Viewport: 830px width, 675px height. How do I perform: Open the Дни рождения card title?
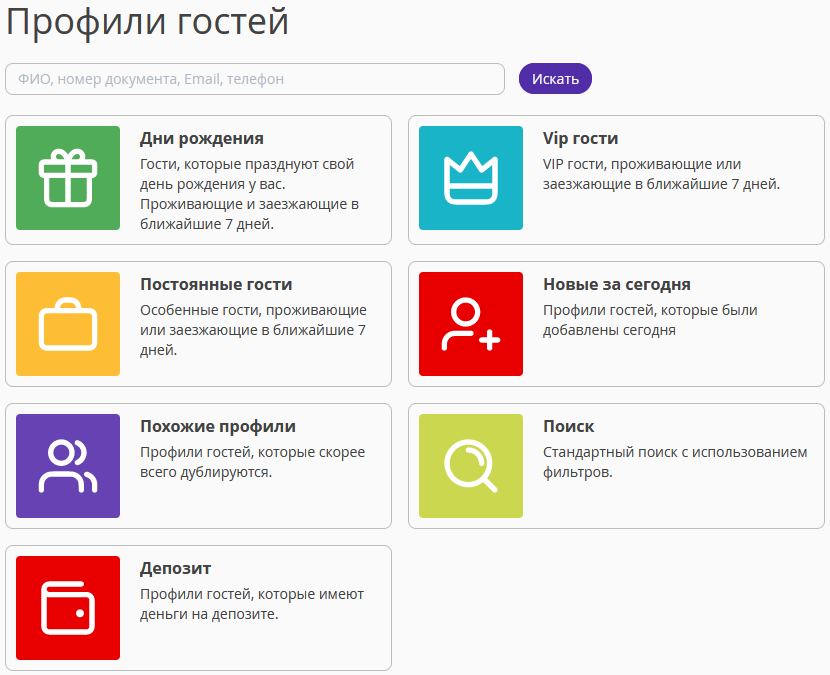202,138
